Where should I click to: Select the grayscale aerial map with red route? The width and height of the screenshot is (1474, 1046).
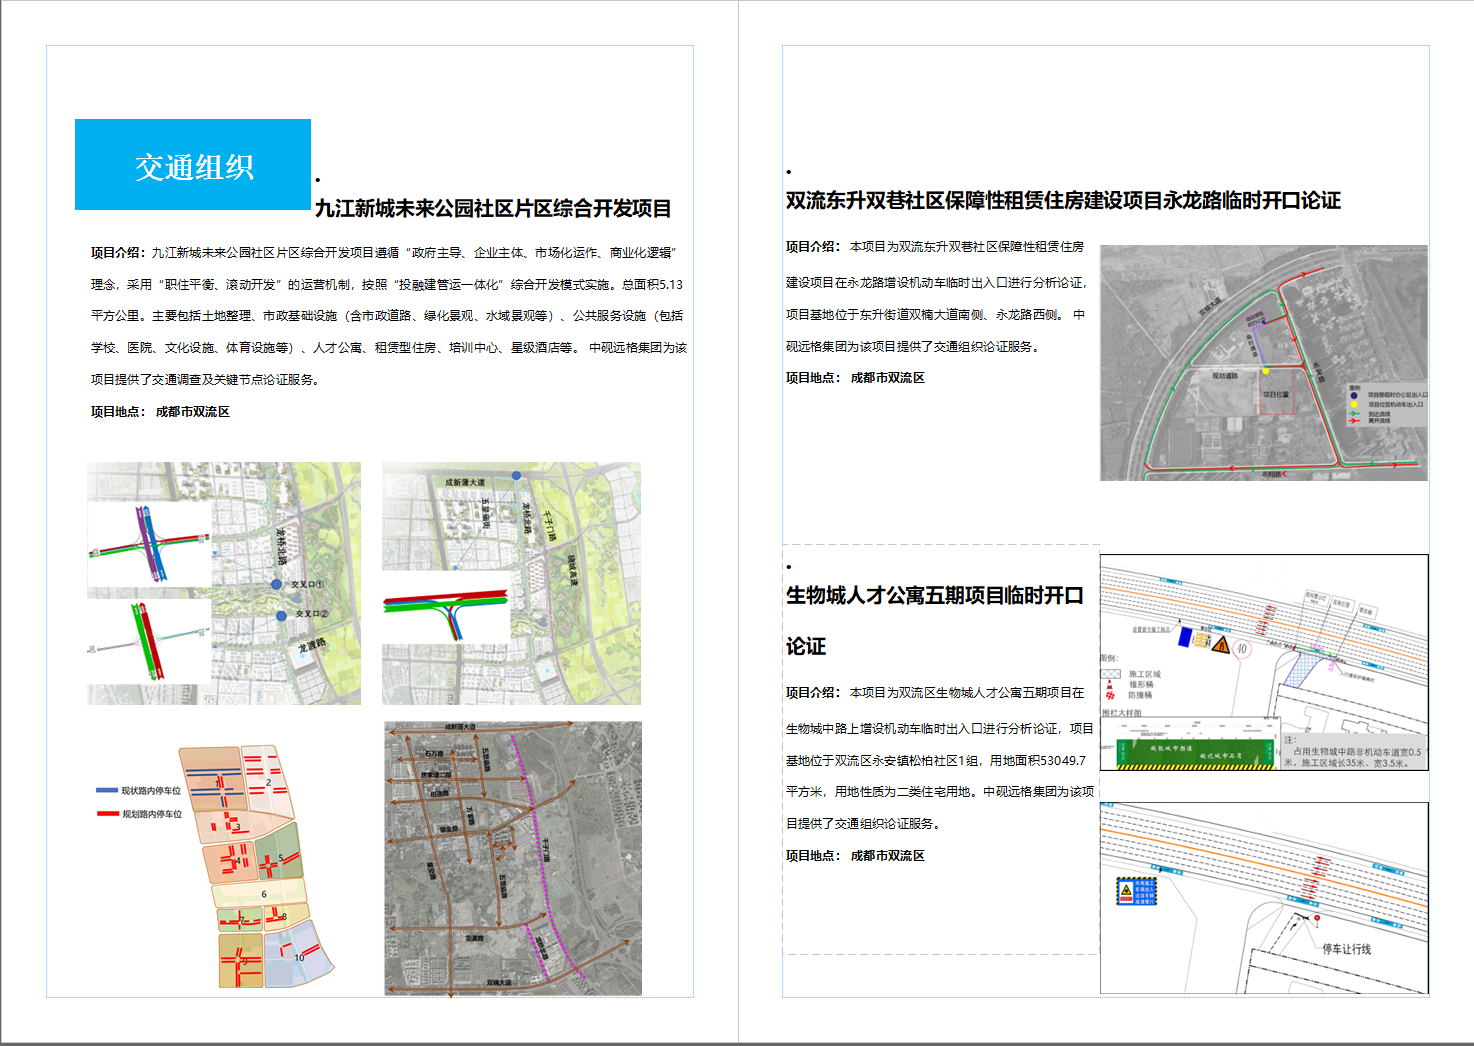(1264, 363)
